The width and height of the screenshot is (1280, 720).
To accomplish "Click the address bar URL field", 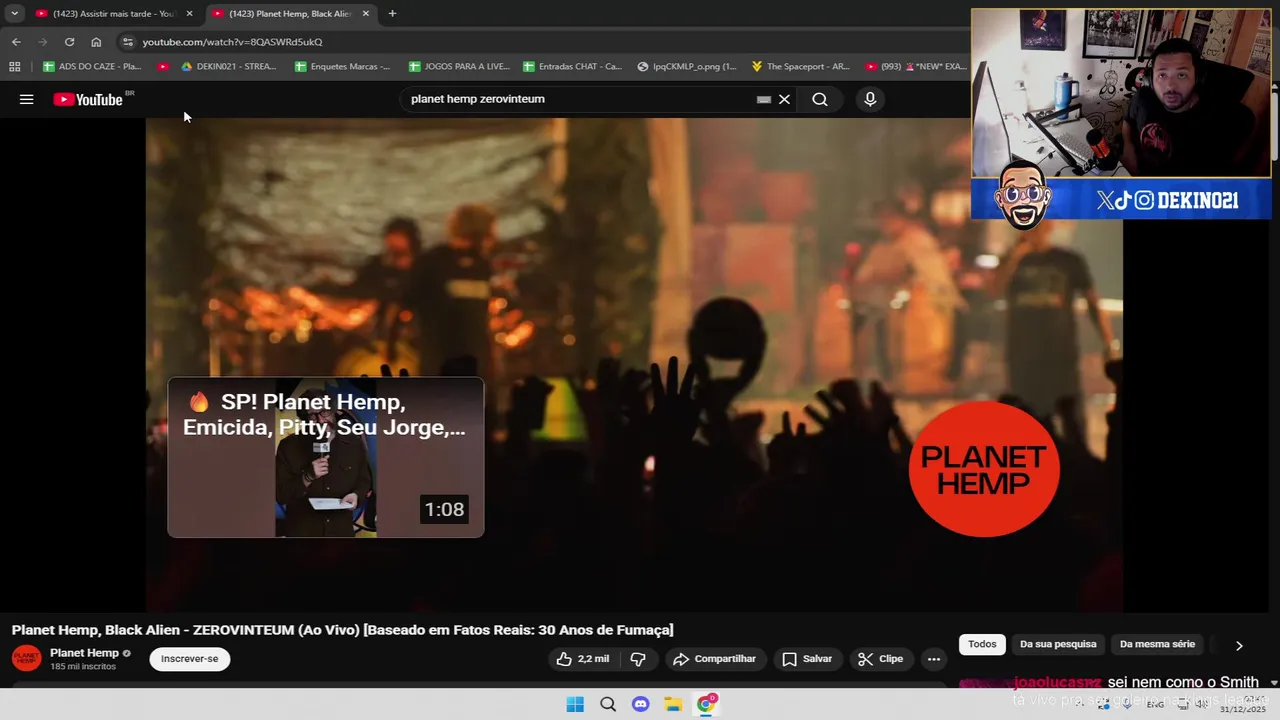I will coord(540,42).
